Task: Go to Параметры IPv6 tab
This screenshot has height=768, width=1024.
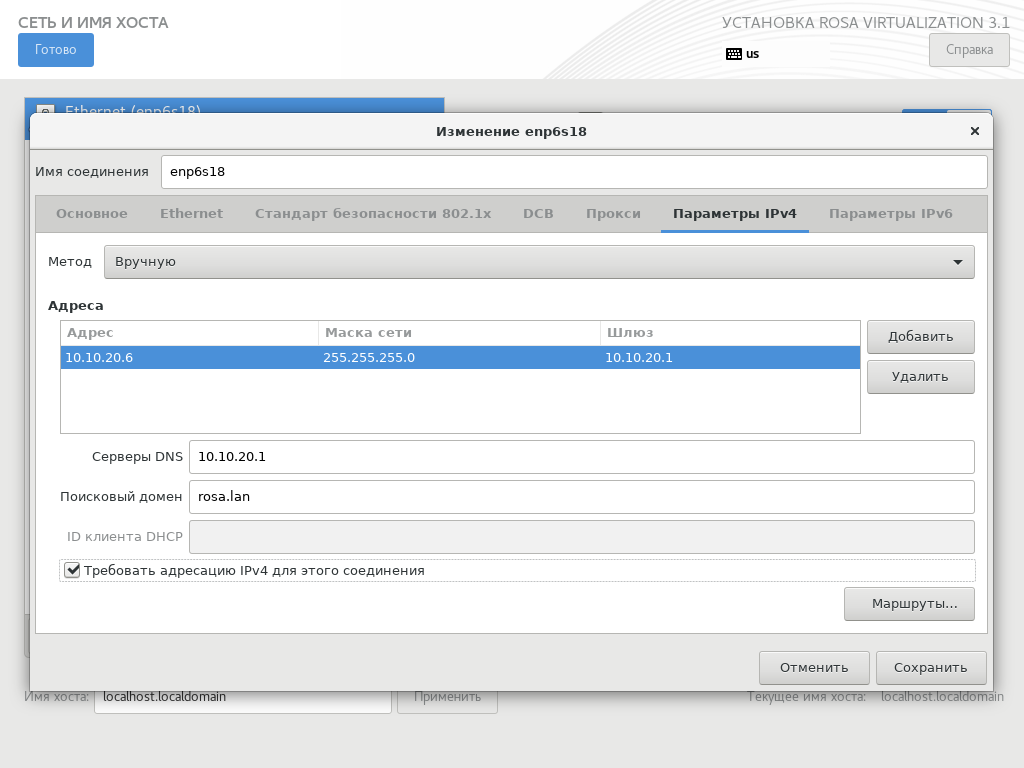Action: [x=890, y=214]
